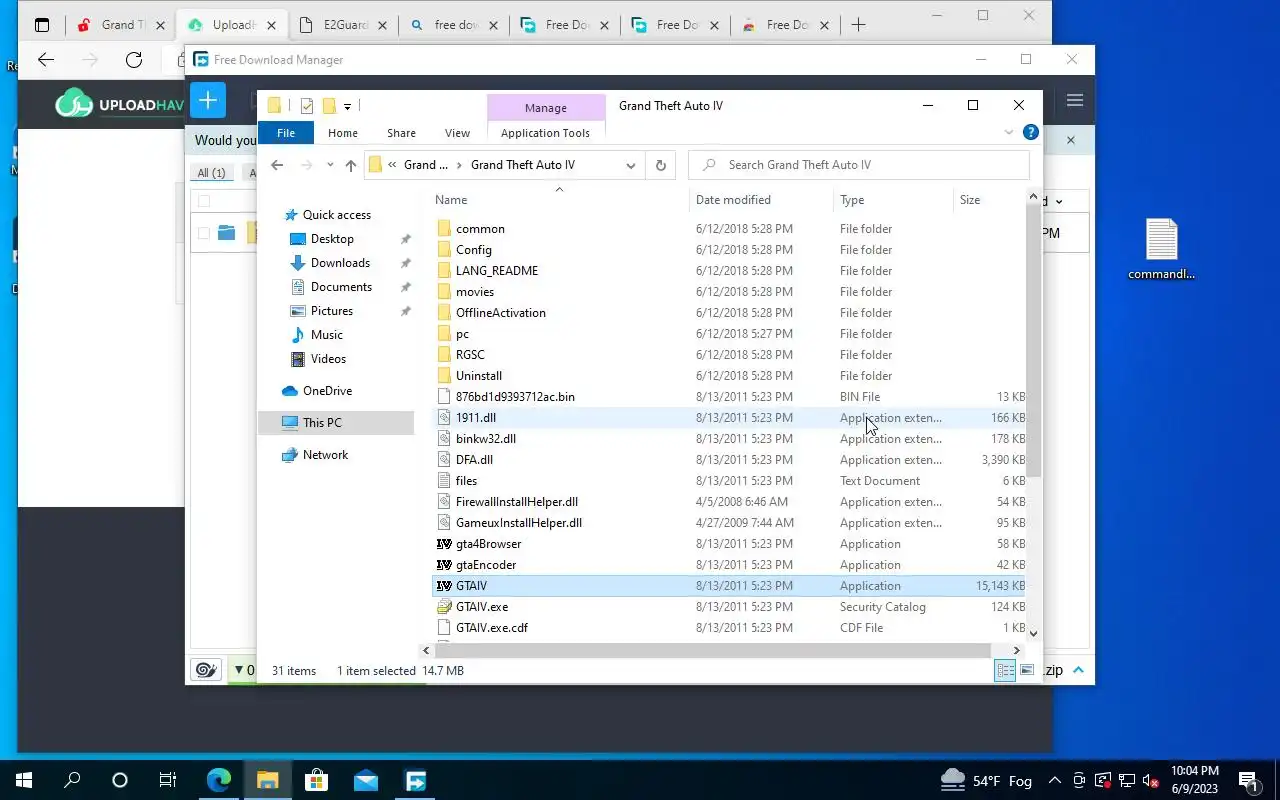Open the commandline text file on desktop
The width and height of the screenshot is (1280, 800).
[x=1161, y=250]
